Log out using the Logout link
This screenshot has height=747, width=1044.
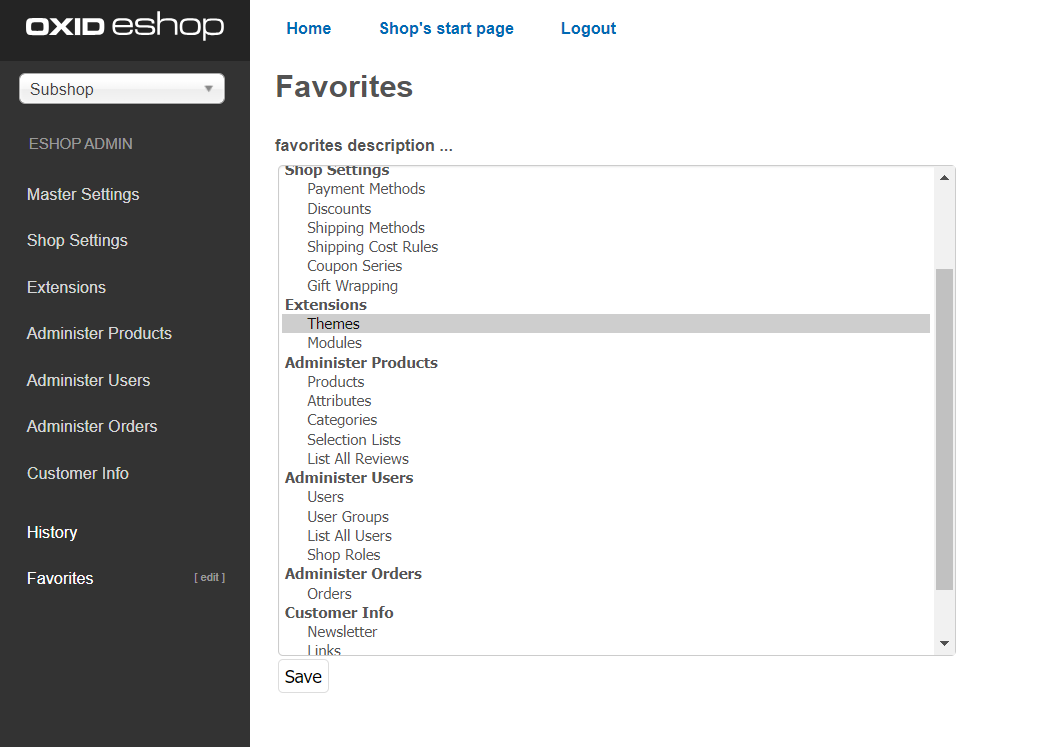588,28
